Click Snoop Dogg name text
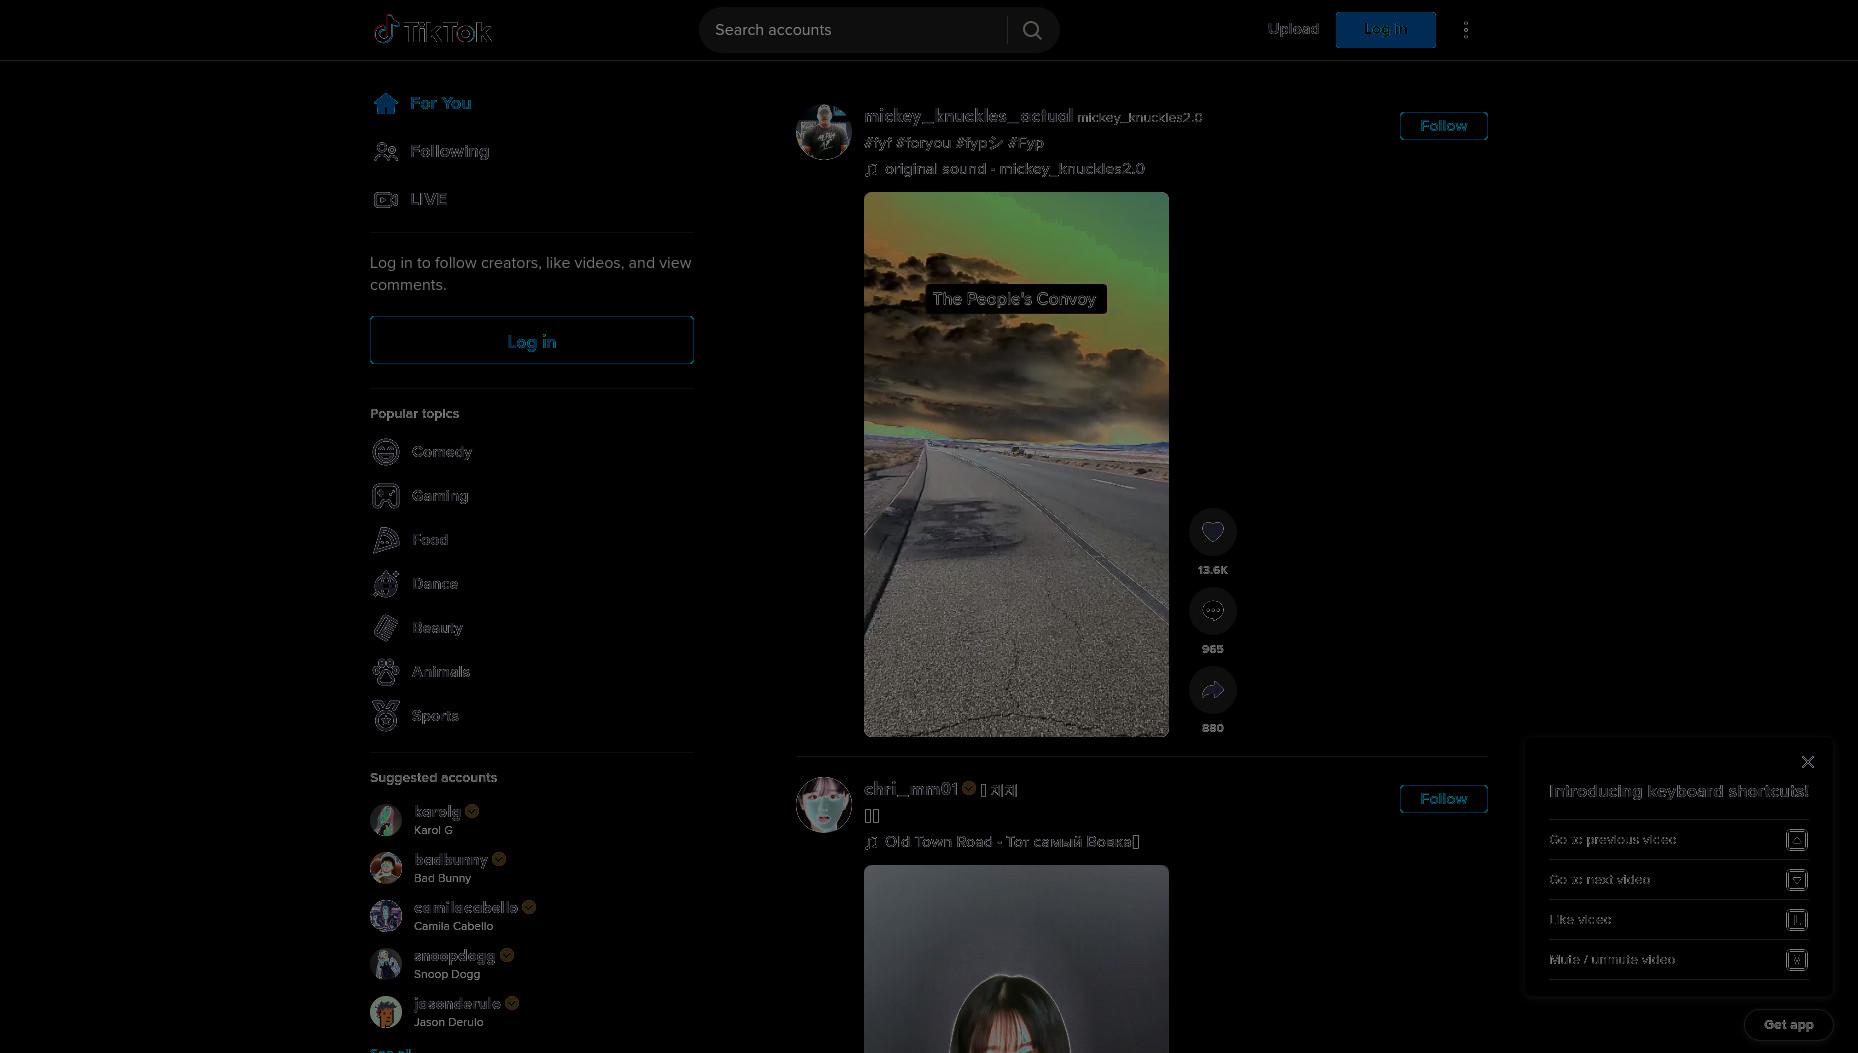This screenshot has width=1858, height=1053. coord(447,974)
